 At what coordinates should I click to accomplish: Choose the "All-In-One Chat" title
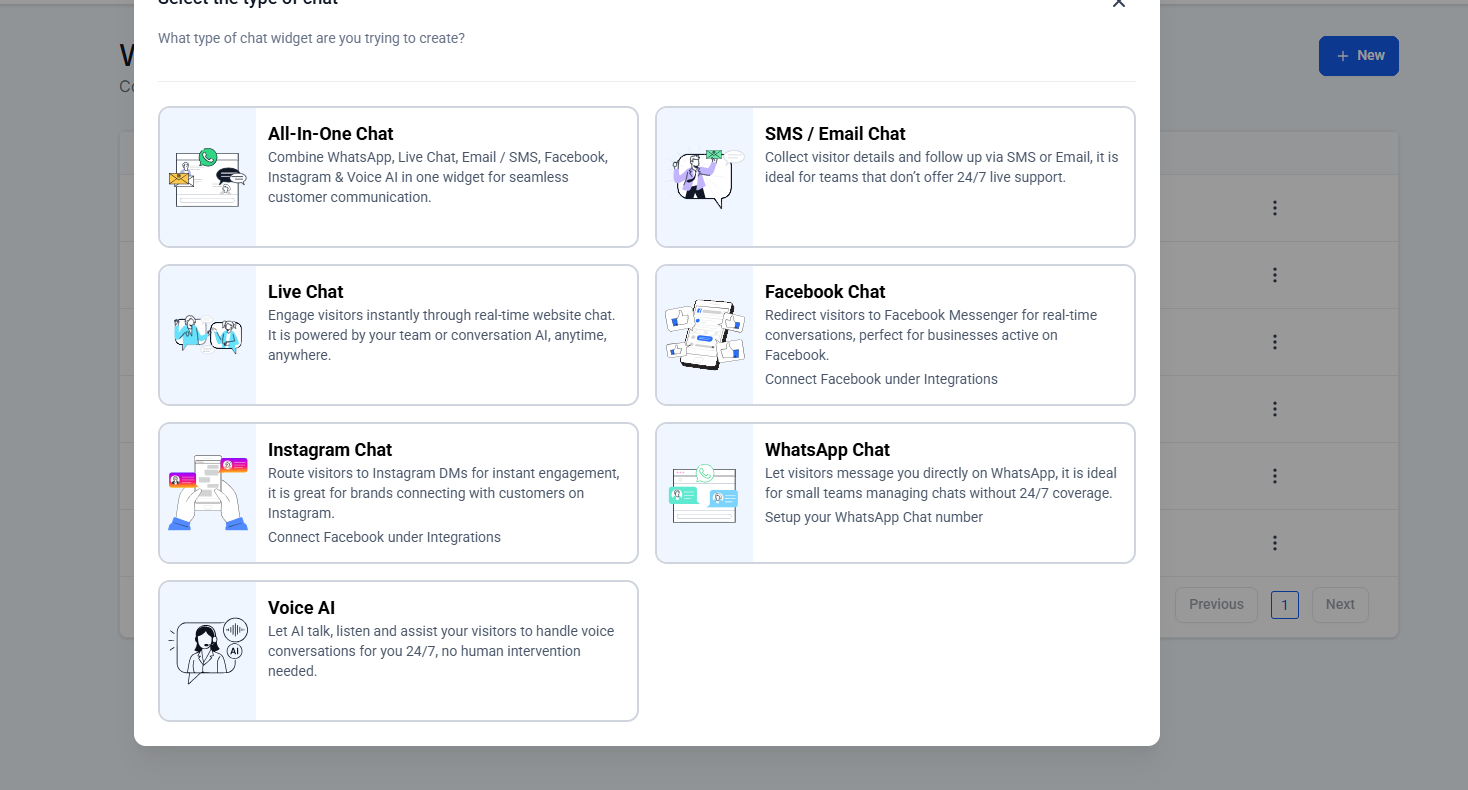[x=331, y=134]
